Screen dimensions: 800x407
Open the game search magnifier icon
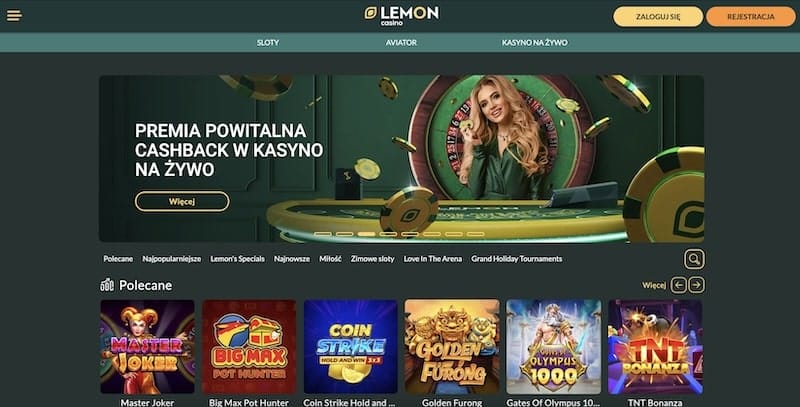coord(694,259)
